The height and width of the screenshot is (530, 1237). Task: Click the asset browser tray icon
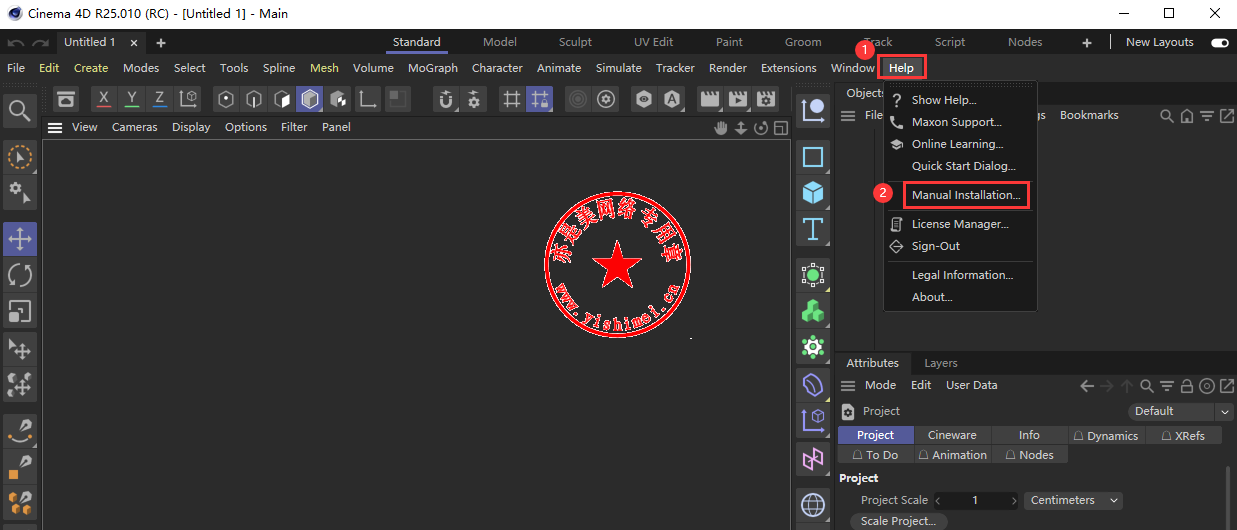(66, 99)
